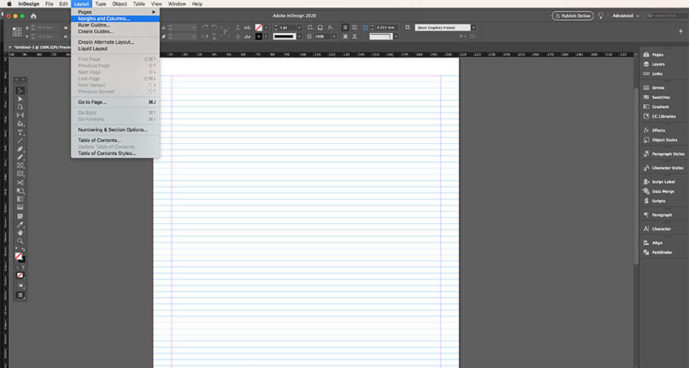Select the Eyedropper tool
Viewport: 689px width, 368px height.
pyautogui.click(x=20, y=225)
